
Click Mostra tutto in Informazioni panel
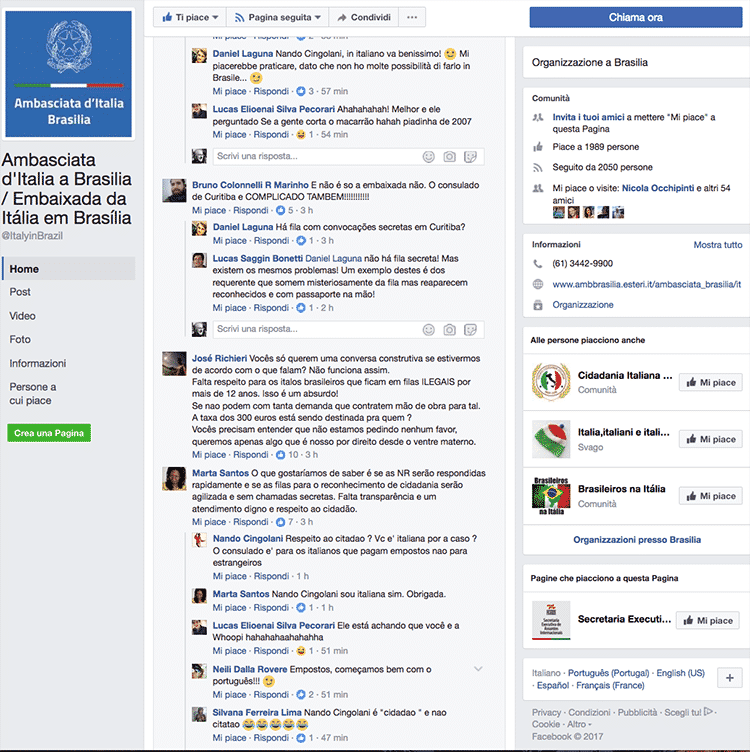click(718, 245)
